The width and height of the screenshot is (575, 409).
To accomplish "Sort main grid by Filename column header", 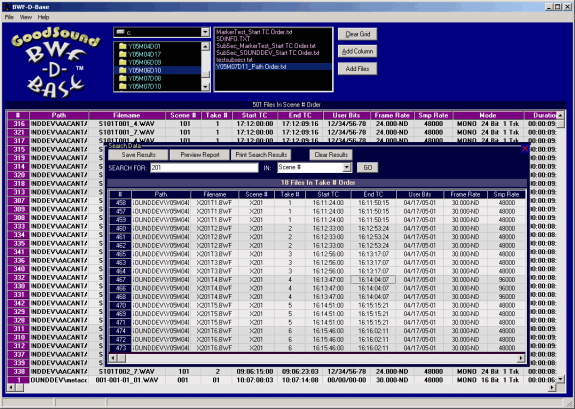I will 127,115.
